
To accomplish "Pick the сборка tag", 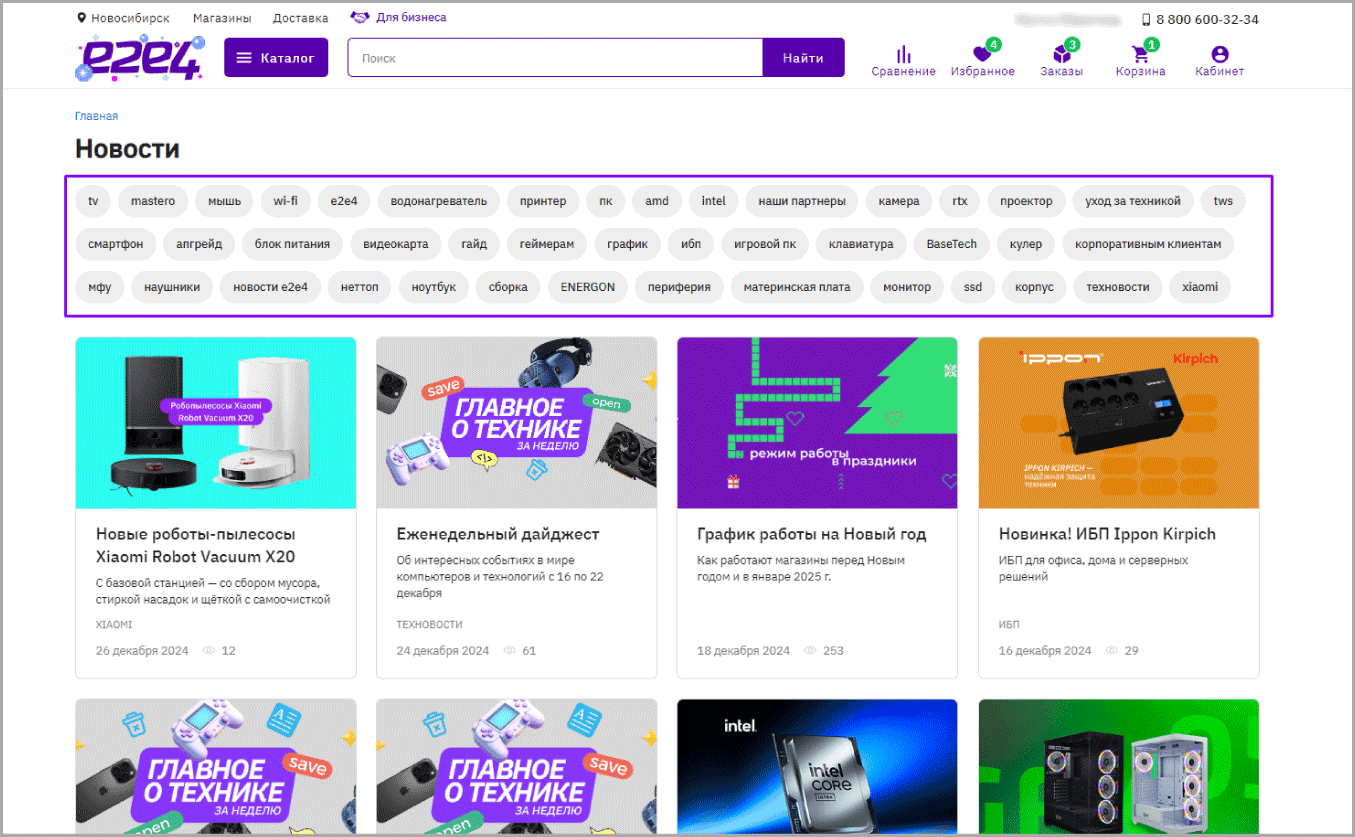I will click(509, 287).
